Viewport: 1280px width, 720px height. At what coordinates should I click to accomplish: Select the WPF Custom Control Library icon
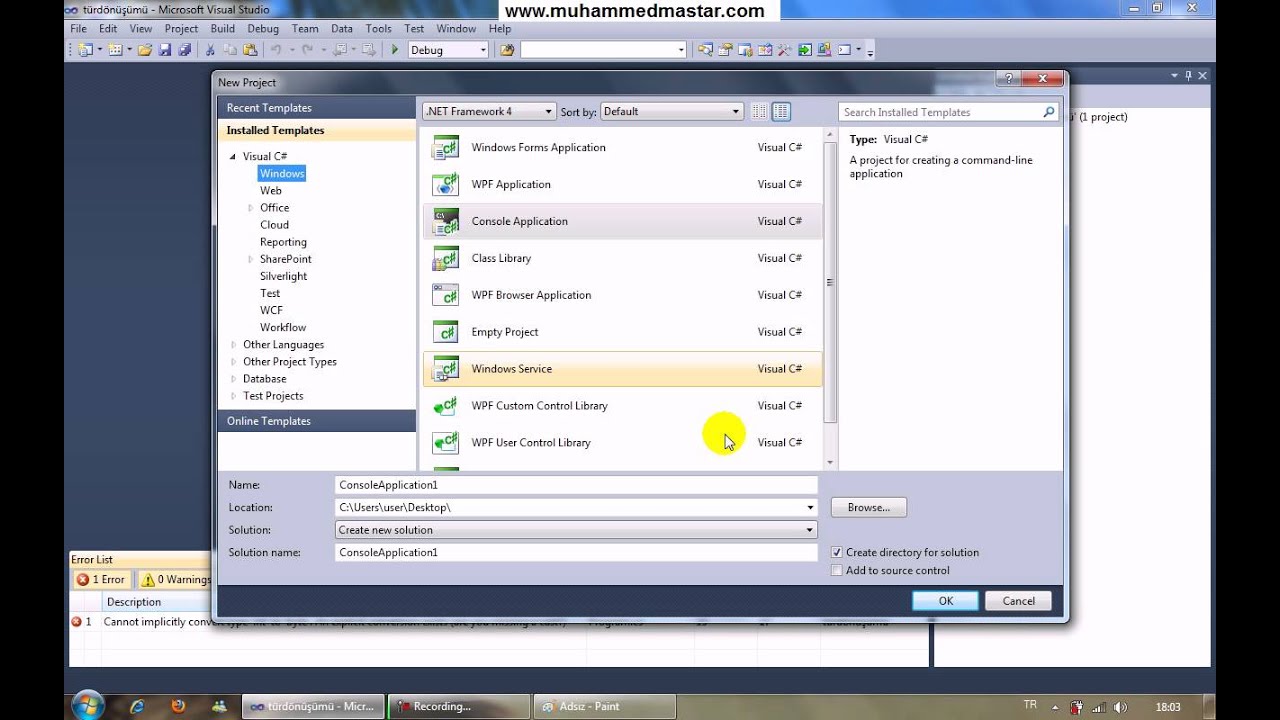(x=445, y=406)
